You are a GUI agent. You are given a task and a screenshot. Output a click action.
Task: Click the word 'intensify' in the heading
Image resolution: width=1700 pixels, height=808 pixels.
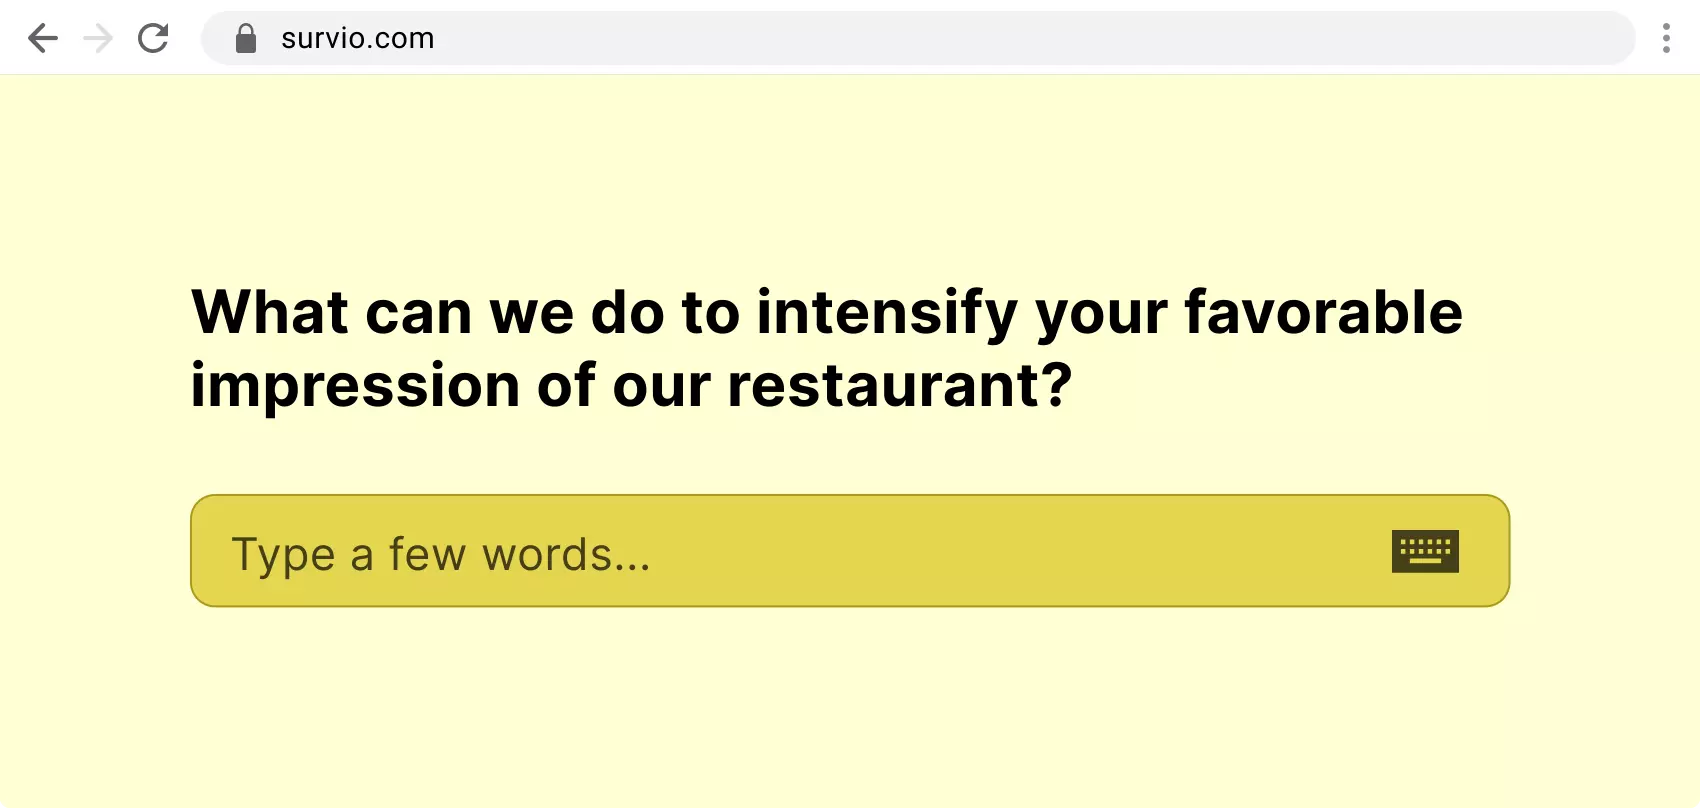click(x=887, y=313)
